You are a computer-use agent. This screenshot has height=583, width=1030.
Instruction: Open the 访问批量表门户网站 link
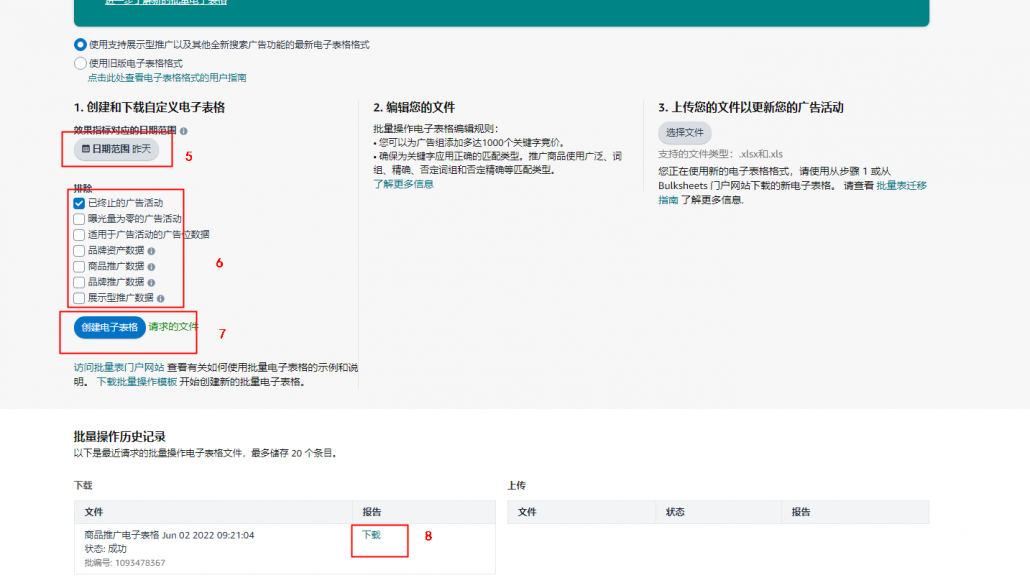coord(119,367)
